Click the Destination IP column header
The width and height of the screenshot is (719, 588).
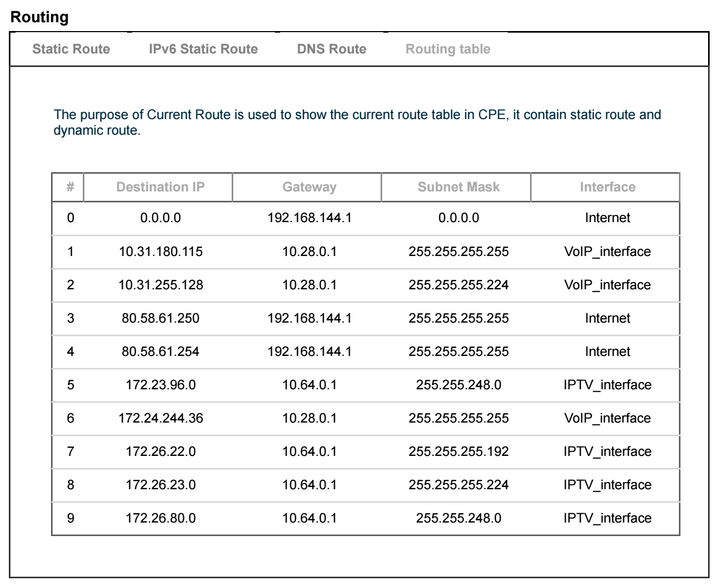click(x=160, y=187)
